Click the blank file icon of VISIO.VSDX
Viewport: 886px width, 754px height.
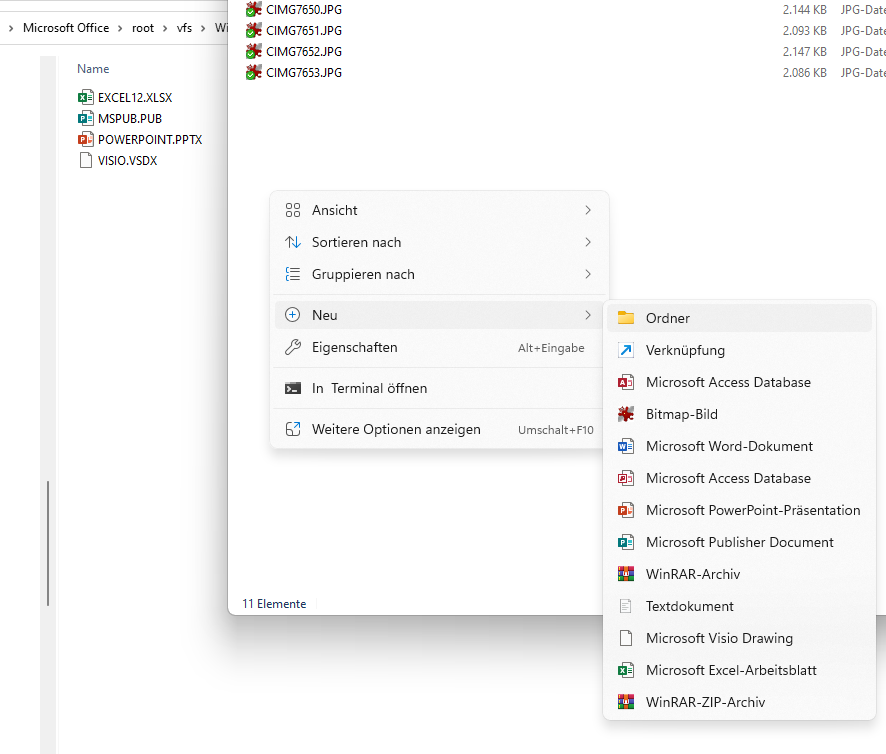(86, 160)
